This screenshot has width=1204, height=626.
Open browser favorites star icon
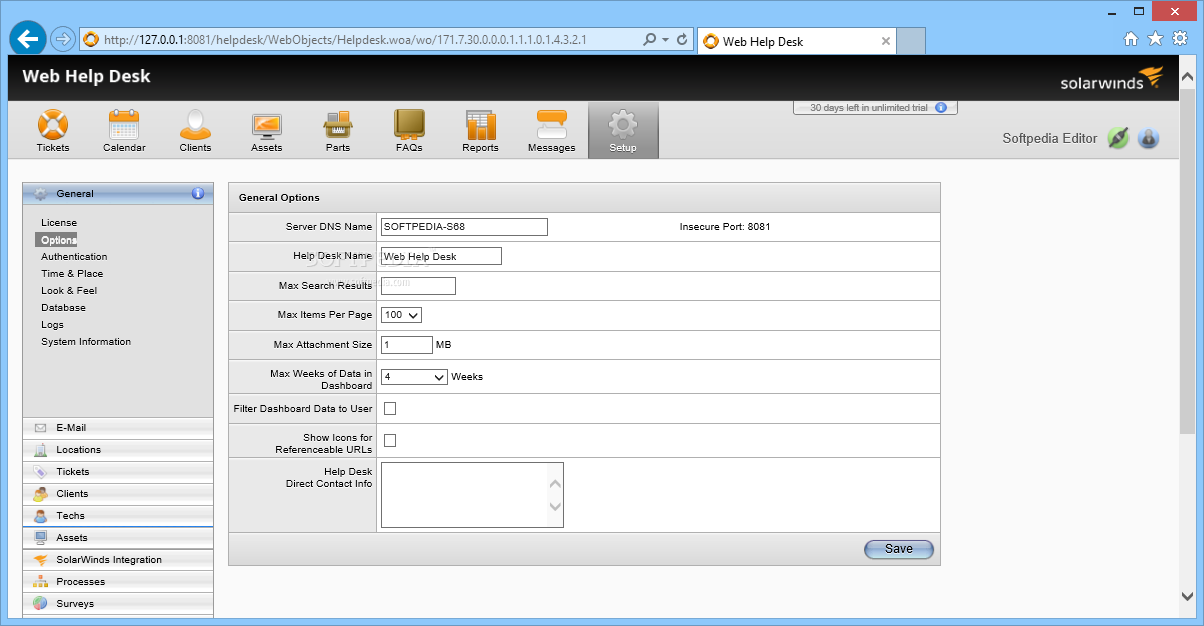coord(1155,39)
